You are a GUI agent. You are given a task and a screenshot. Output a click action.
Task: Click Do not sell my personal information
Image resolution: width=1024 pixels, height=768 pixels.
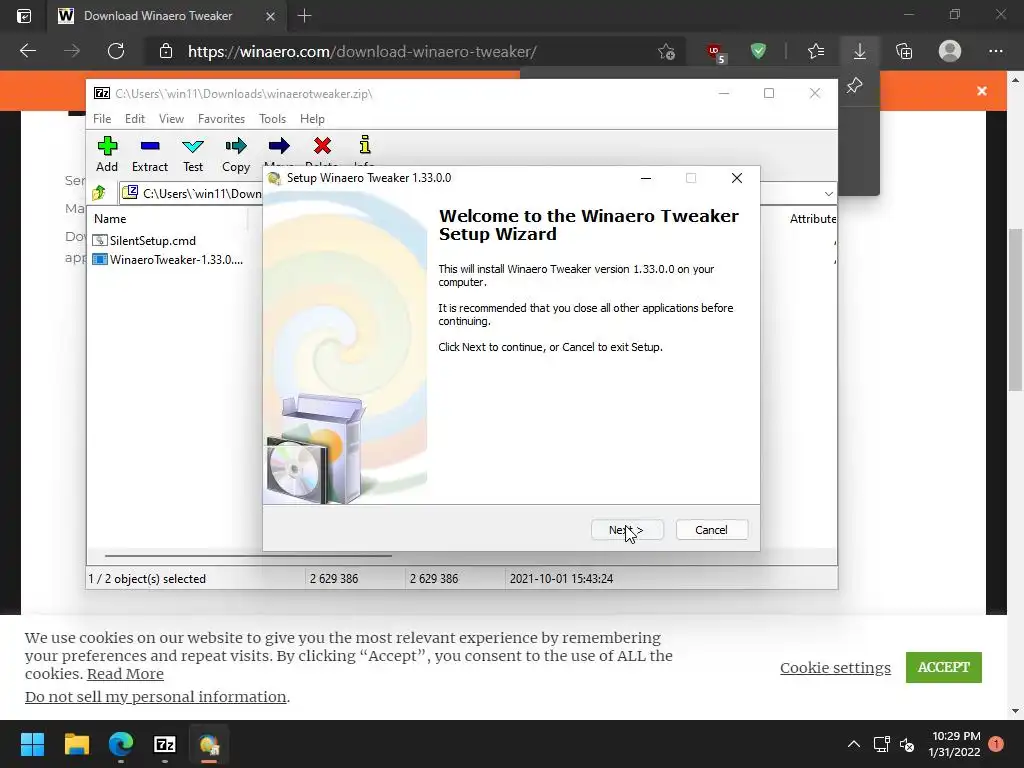coord(155,697)
